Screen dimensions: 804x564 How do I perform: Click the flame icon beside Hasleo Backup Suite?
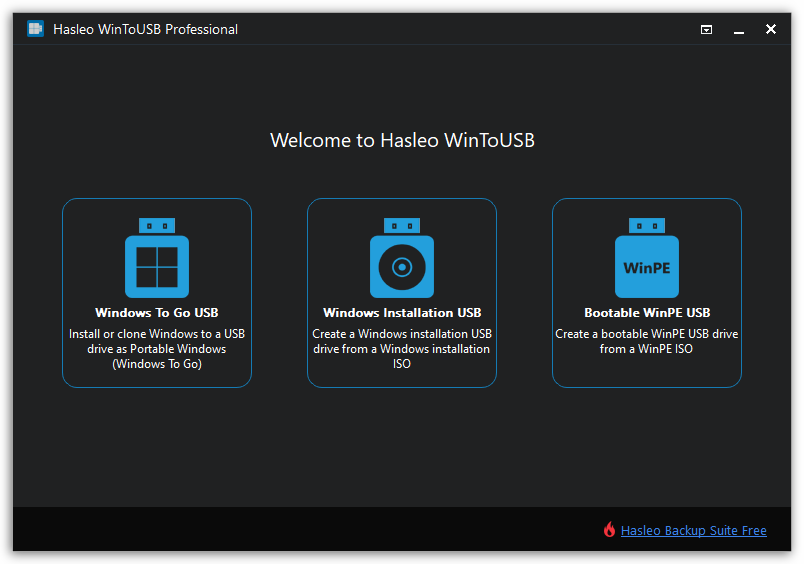pyautogui.click(x=609, y=530)
